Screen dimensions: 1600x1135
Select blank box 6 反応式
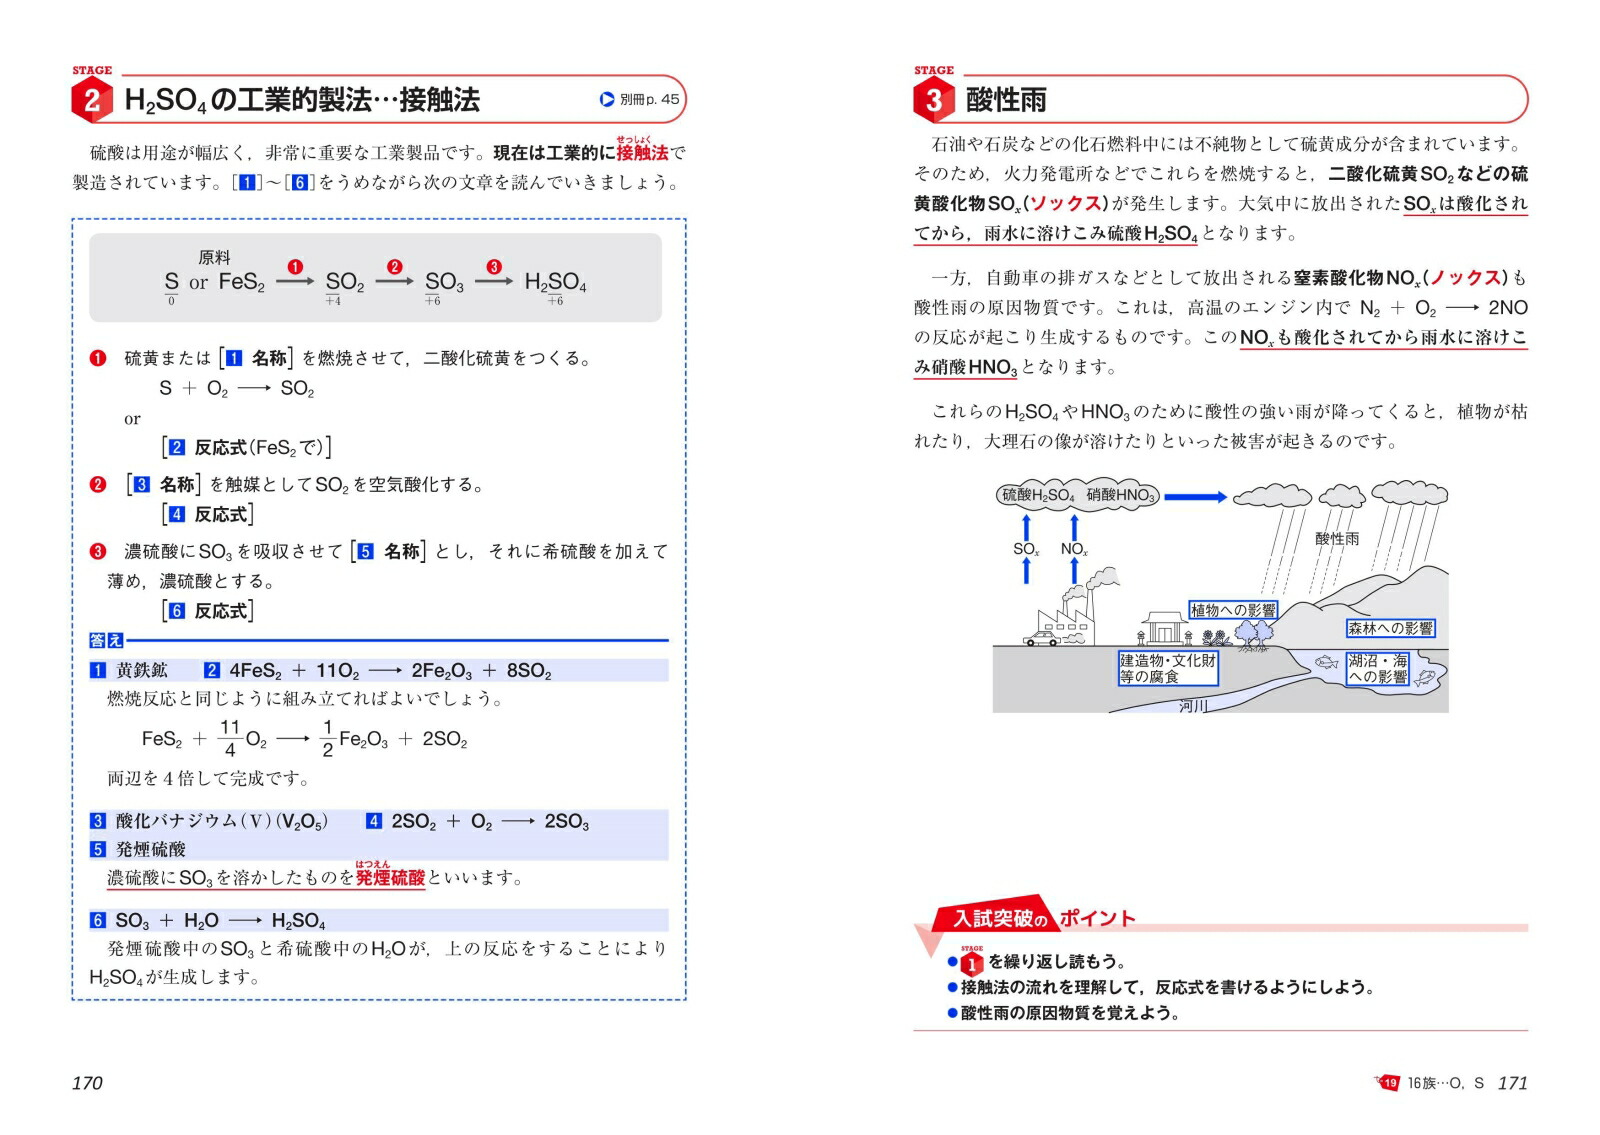point(208,610)
